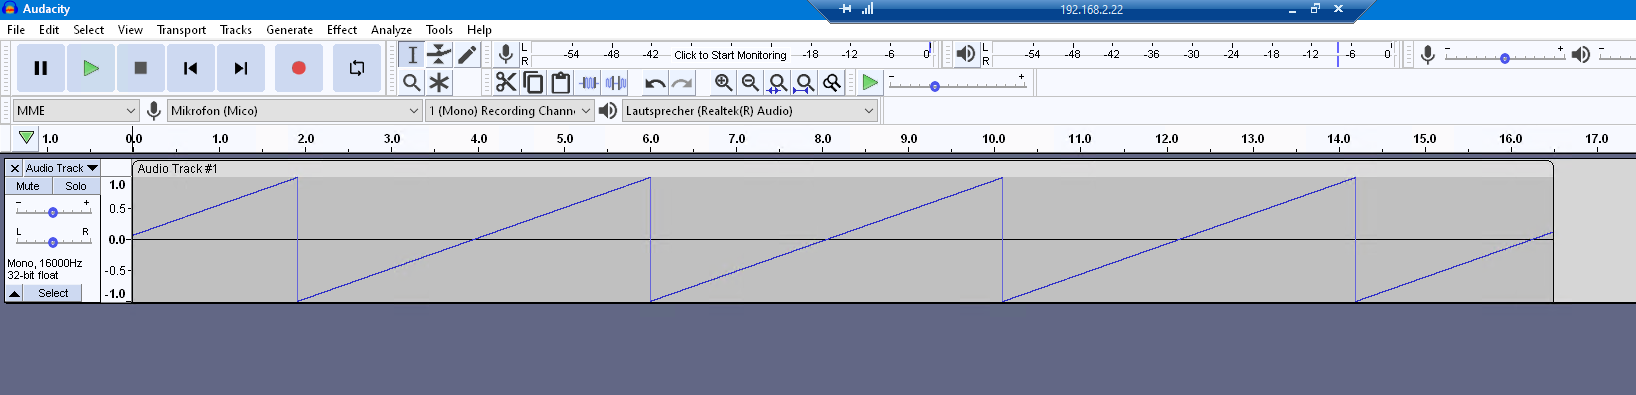Click the Cut scissors icon
This screenshot has width=1636, height=395.
pyautogui.click(x=506, y=82)
